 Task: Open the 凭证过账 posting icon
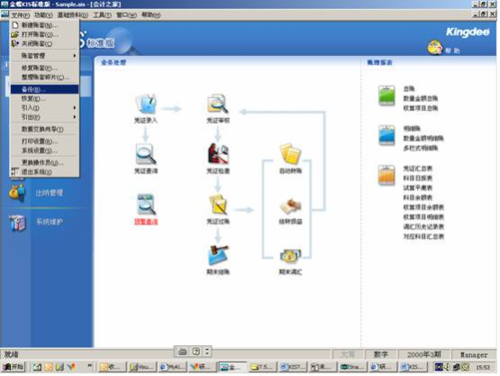coord(218,204)
